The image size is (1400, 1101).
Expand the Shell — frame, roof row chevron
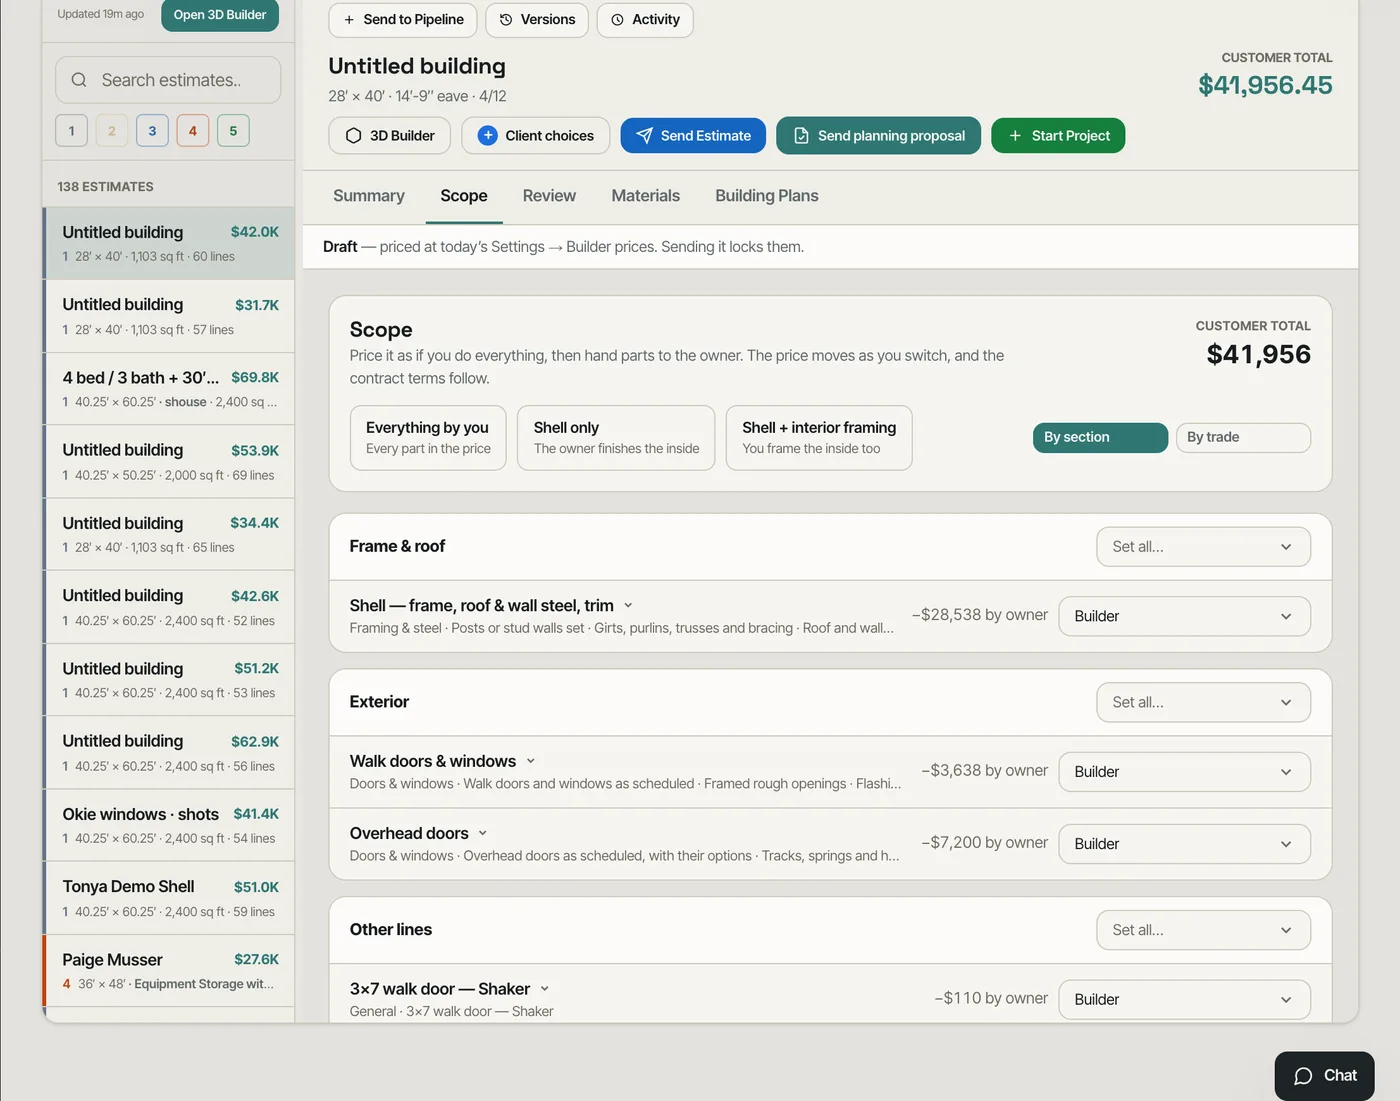pyautogui.click(x=628, y=606)
